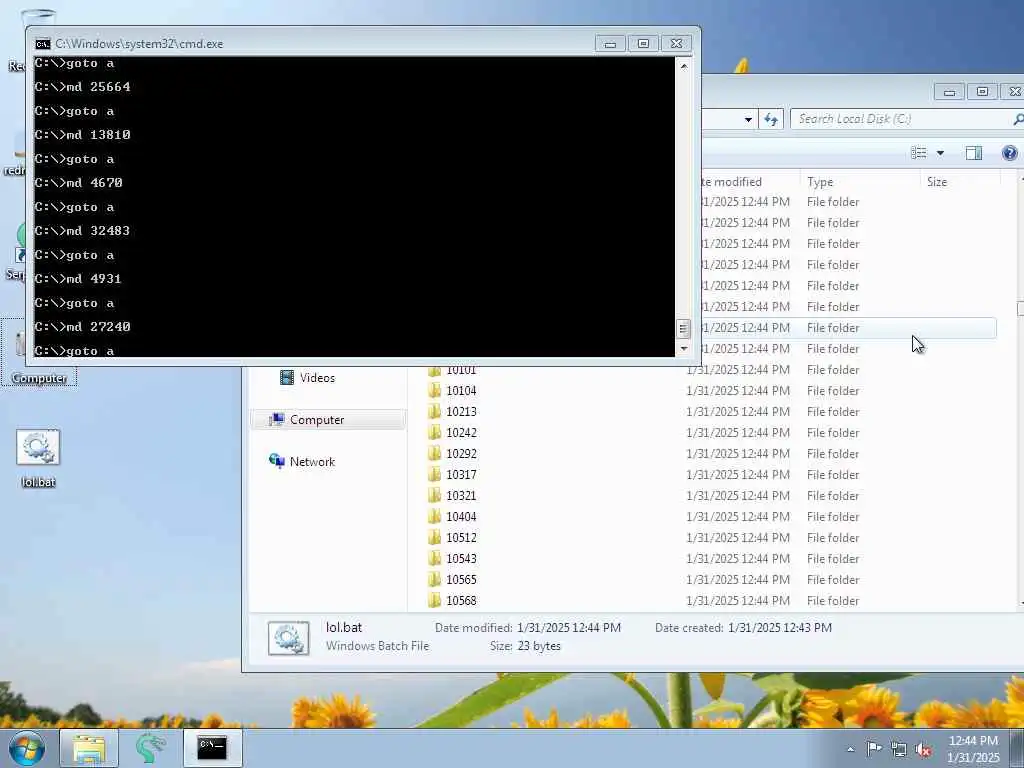Screen dimensions: 1024x768
Task: Click Videos library icon
Action: [287, 377]
